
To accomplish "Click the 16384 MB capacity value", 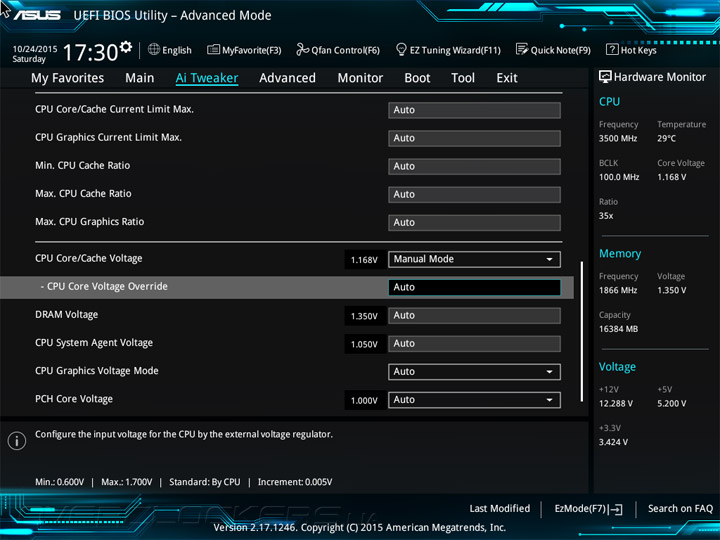I will tap(619, 329).
